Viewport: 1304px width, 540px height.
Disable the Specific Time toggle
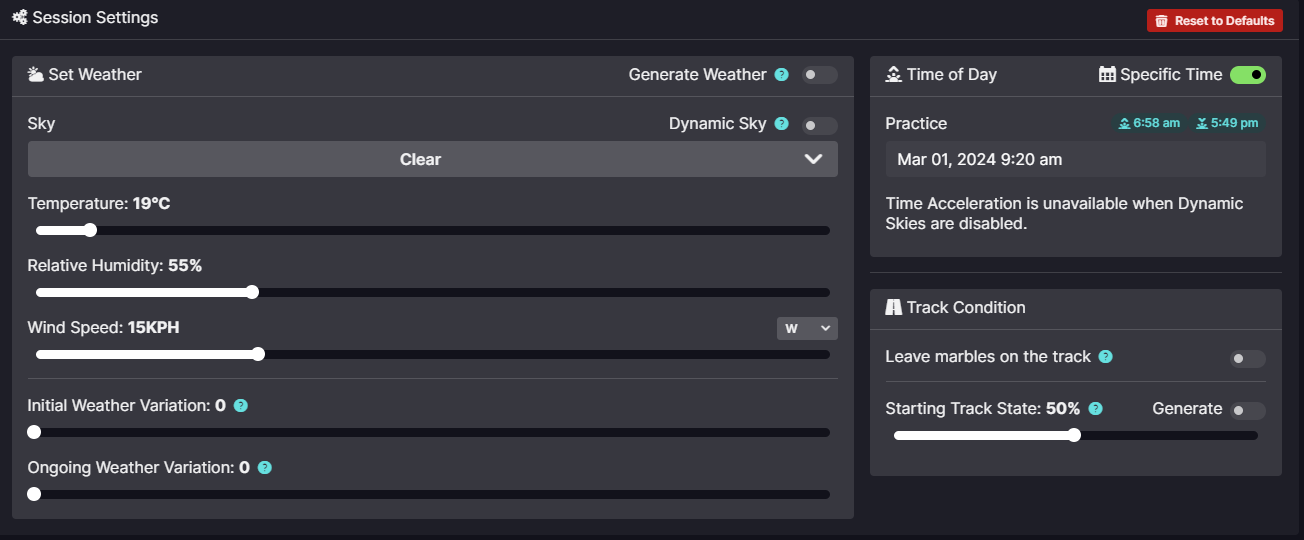pyautogui.click(x=1247, y=75)
